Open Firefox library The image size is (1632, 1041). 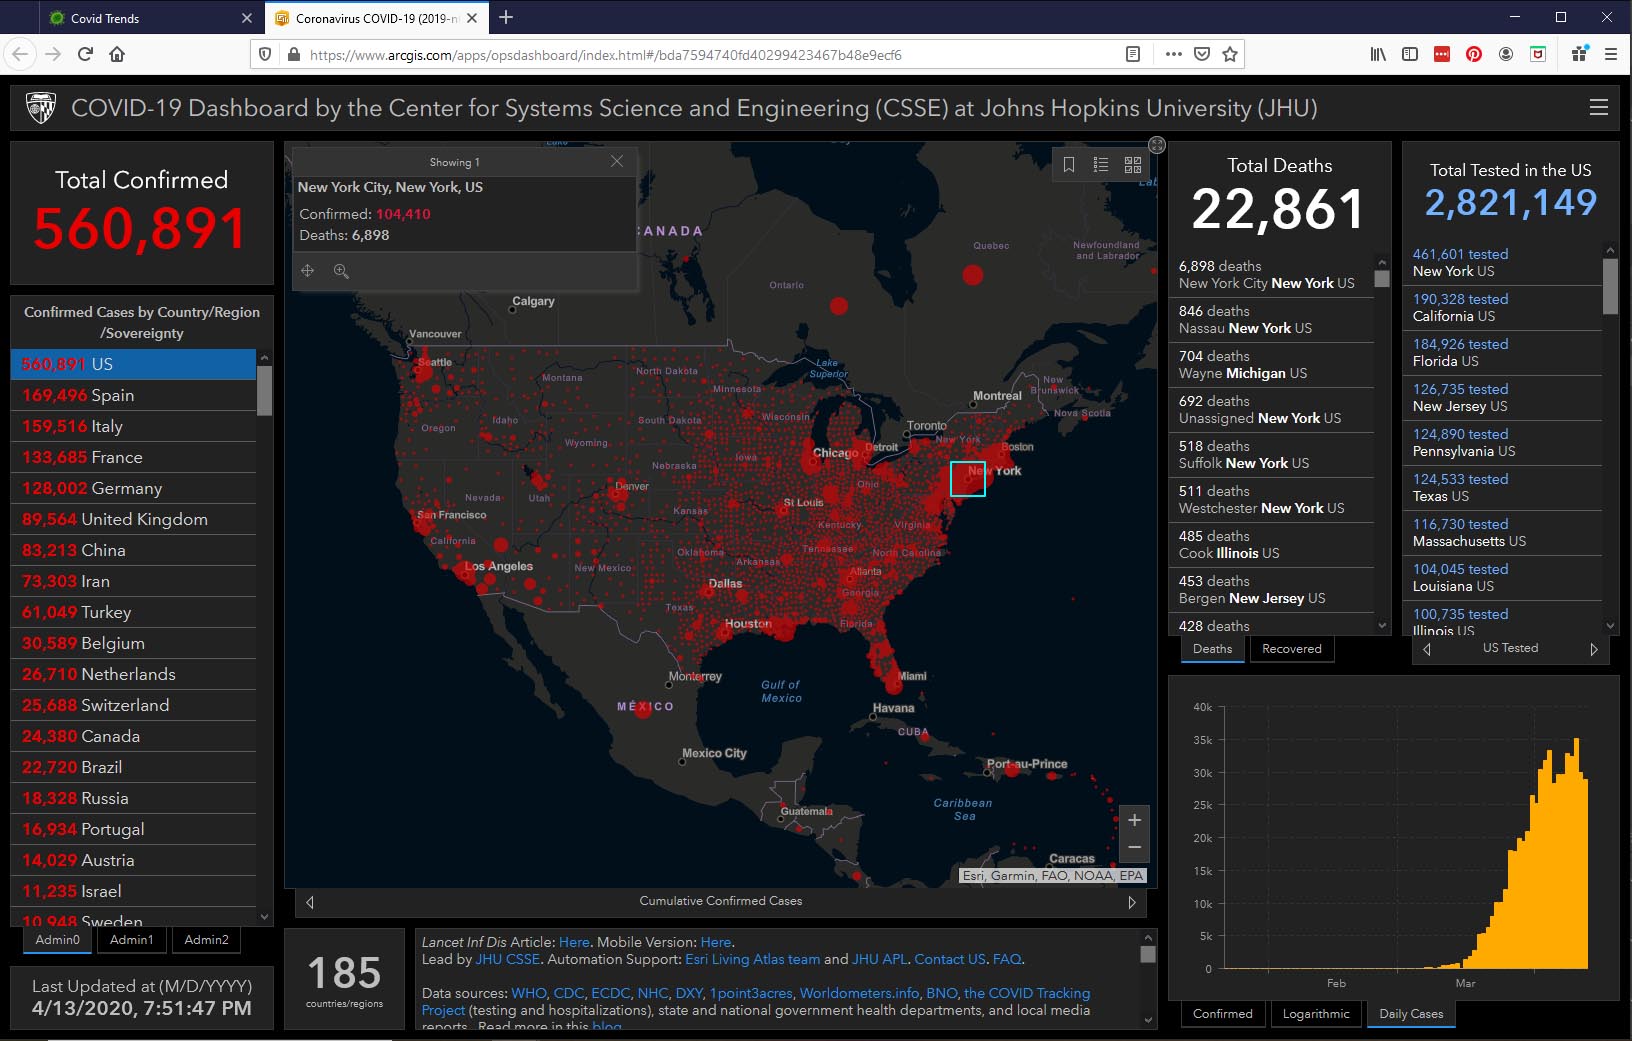point(1378,54)
